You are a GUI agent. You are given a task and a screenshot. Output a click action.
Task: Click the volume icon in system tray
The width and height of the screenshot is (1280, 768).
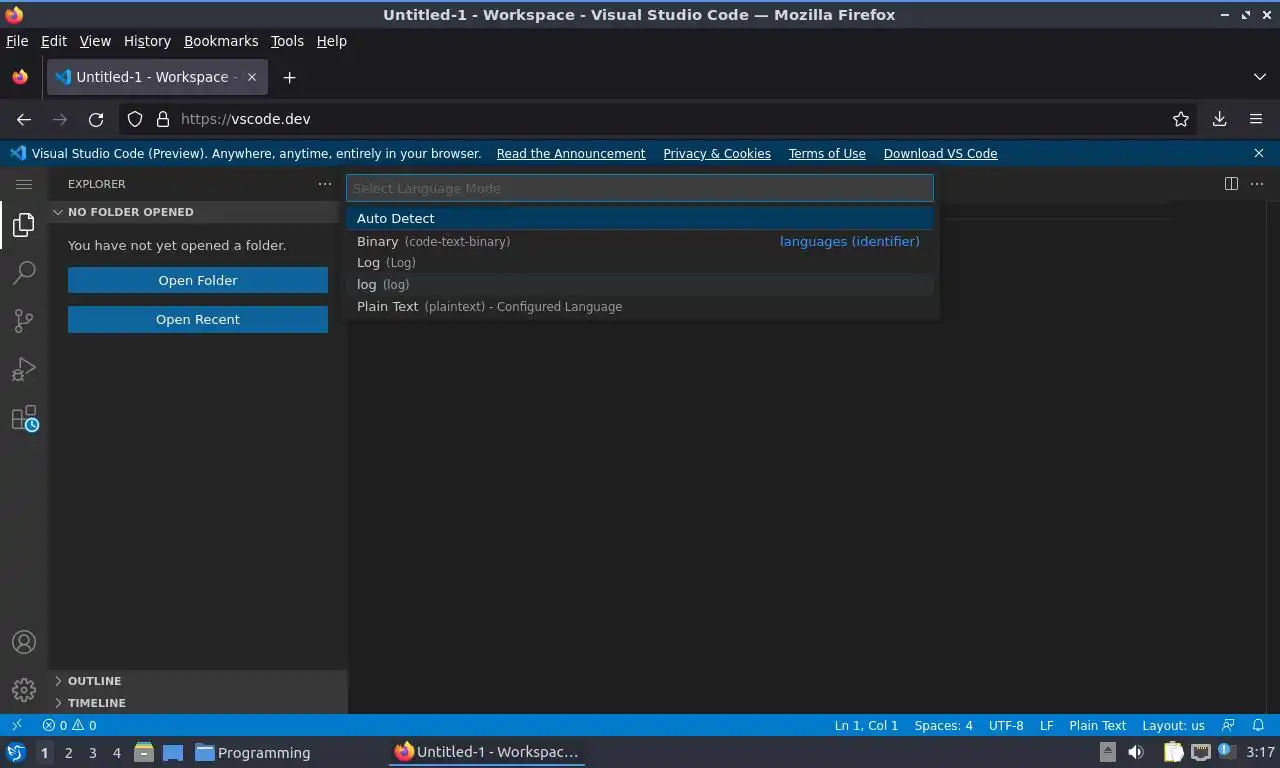click(x=1136, y=752)
